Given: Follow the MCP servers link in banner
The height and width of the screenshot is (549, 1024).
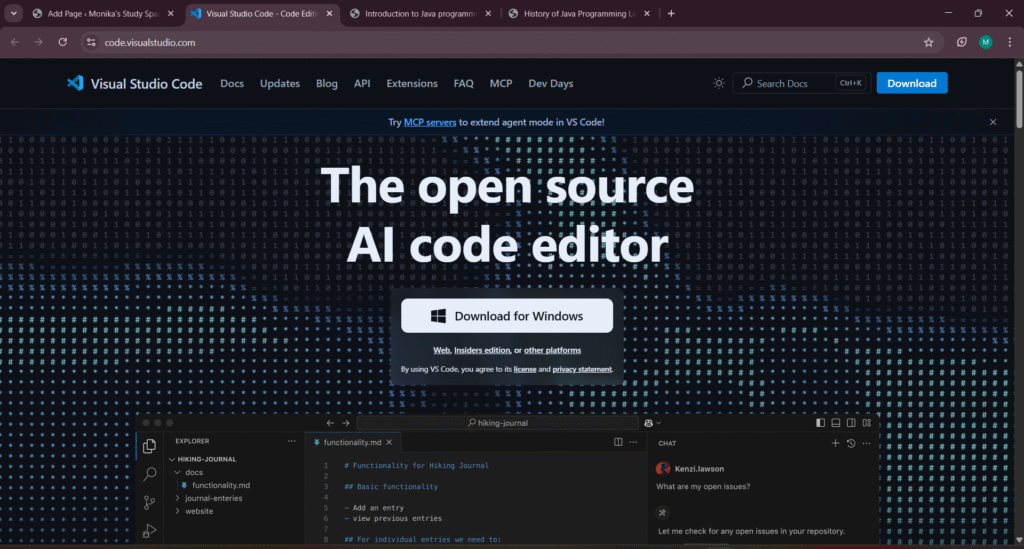Looking at the screenshot, I should point(430,122).
